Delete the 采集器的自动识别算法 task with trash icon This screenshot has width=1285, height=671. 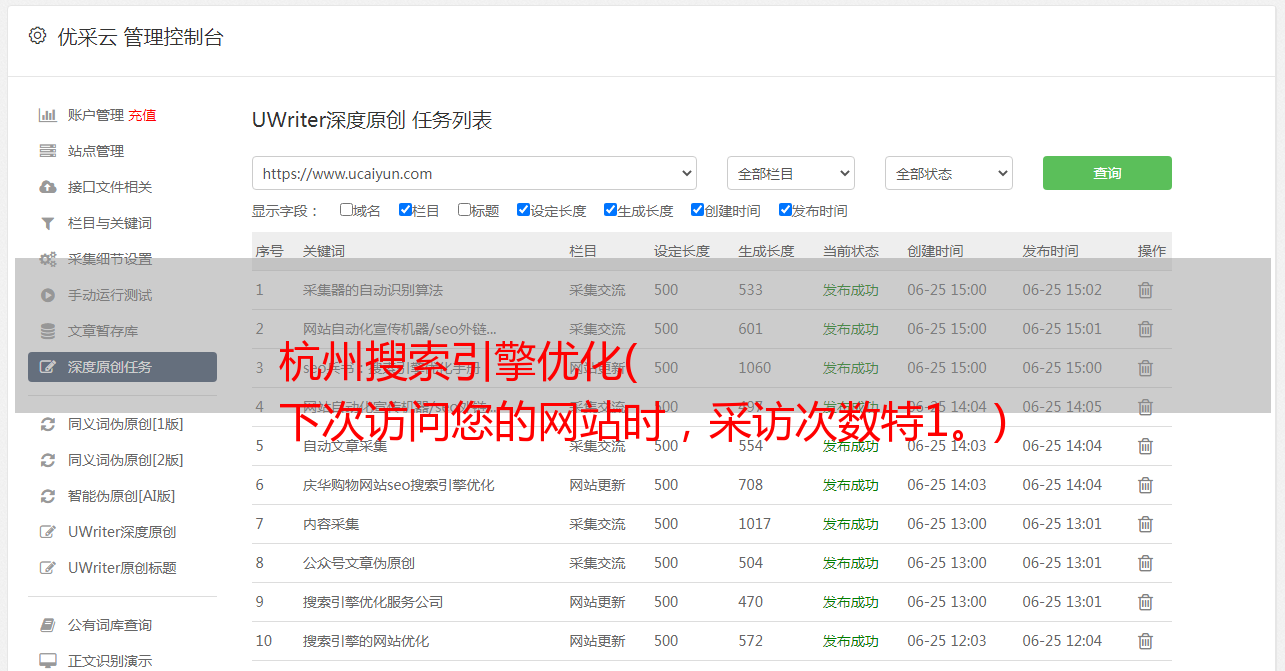click(x=1146, y=290)
